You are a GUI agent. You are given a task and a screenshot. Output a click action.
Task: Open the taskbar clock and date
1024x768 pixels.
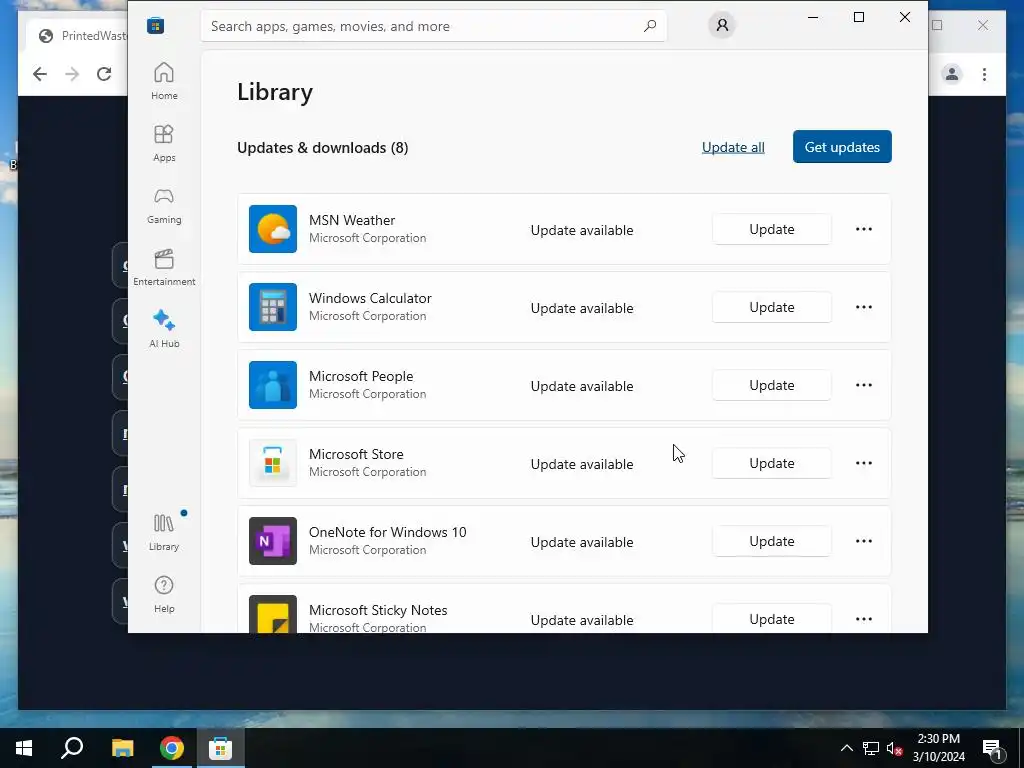(938, 748)
